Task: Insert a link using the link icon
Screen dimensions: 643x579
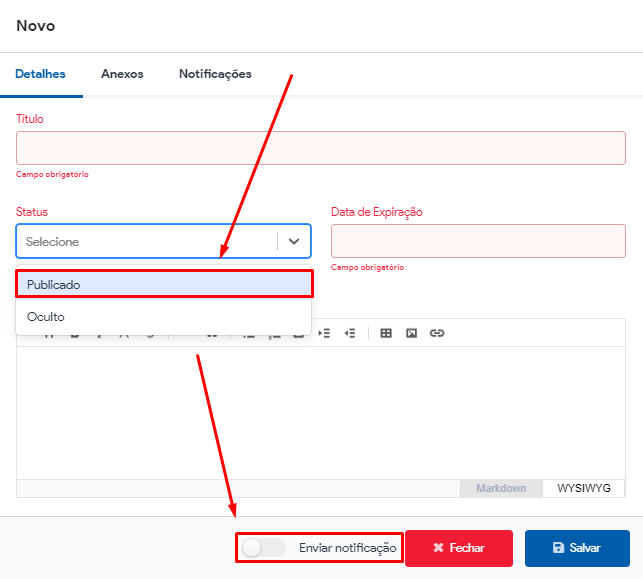Action: (x=437, y=333)
